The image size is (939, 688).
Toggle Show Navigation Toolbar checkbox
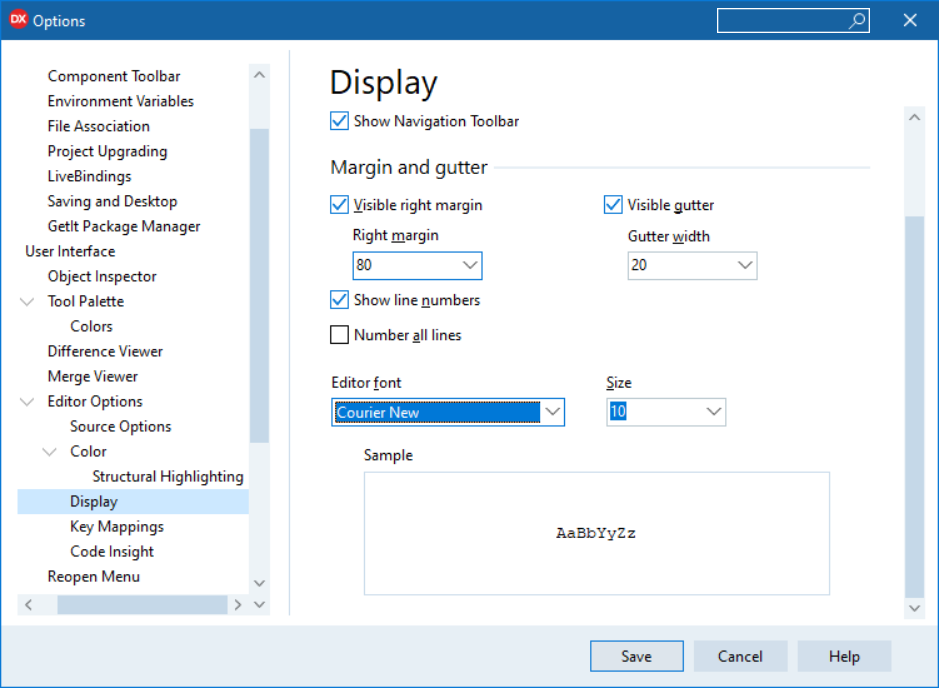[339, 121]
